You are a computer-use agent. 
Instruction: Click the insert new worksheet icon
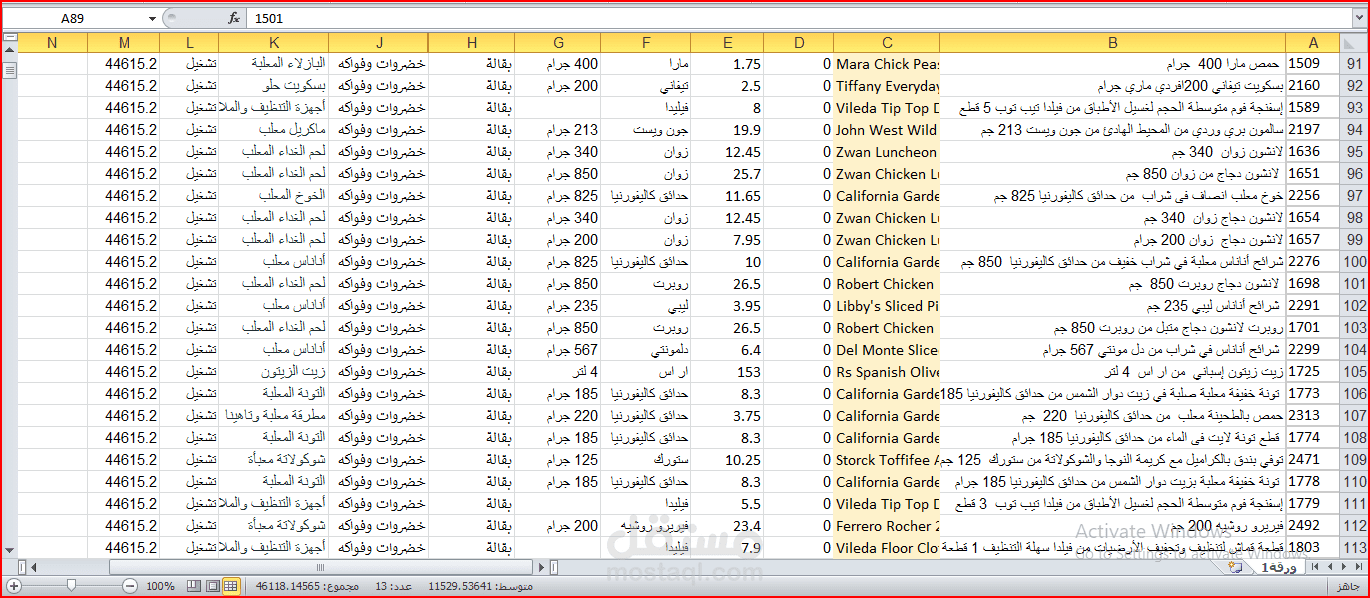tap(1235, 567)
